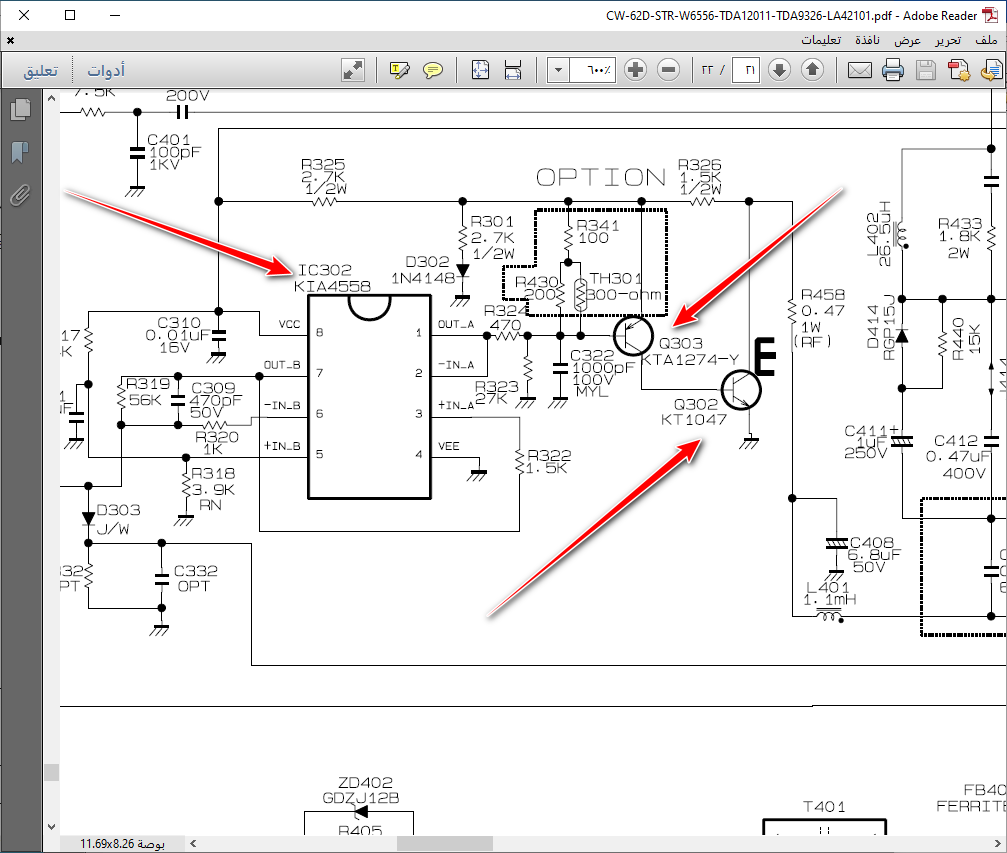This screenshot has height=853, width=1007.
Task: Go to next page down arrow
Action: [x=780, y=70]
